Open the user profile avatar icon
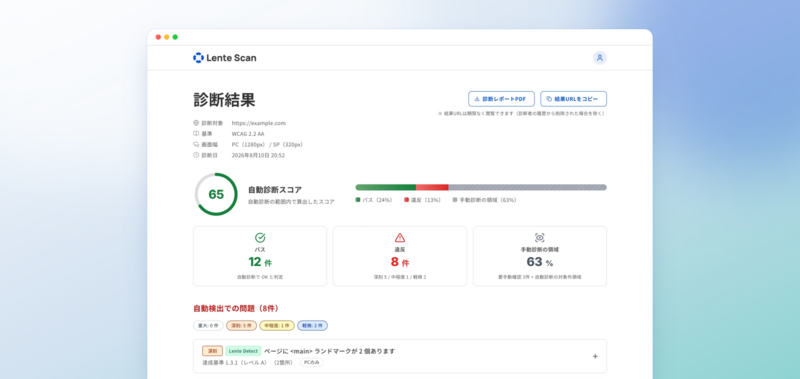The width and height of the screenshot is (800, 379). [599, 58]
